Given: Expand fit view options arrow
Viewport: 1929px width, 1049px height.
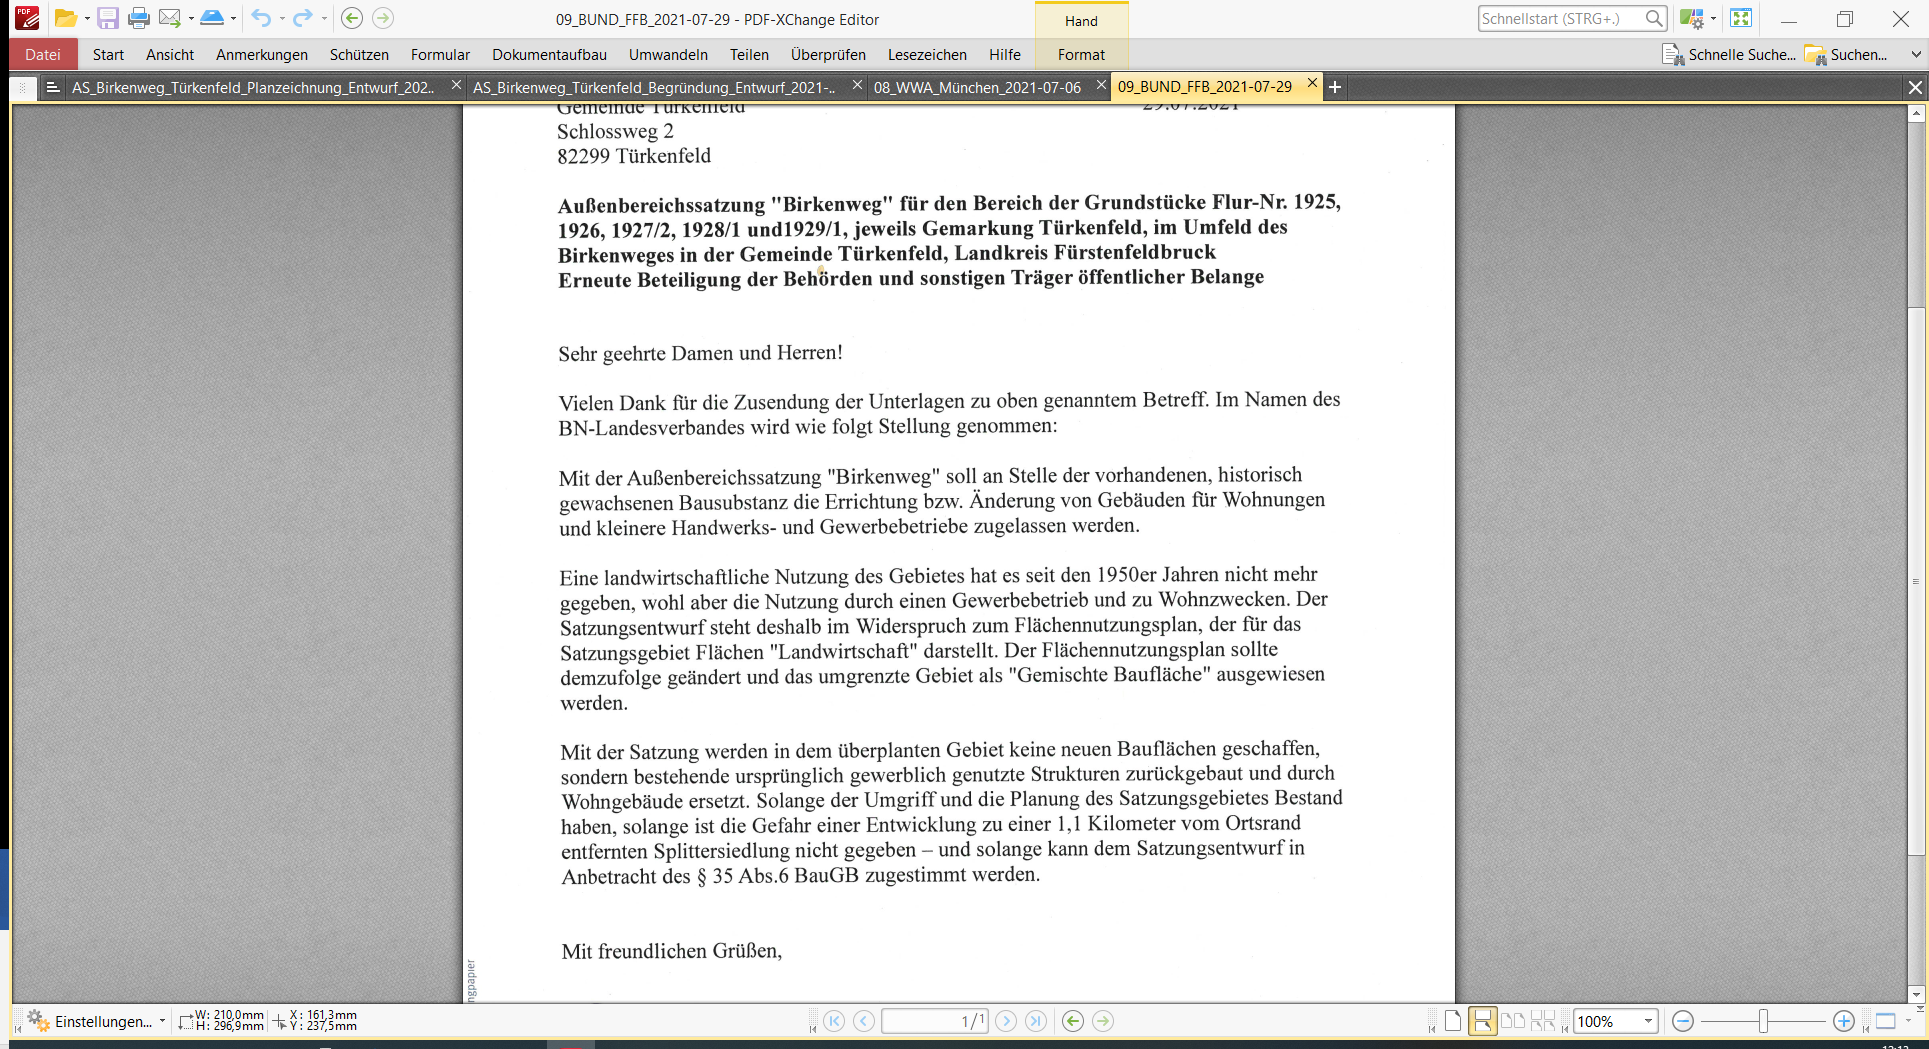Looking at the screenshot, I should pos(1908,1021).
